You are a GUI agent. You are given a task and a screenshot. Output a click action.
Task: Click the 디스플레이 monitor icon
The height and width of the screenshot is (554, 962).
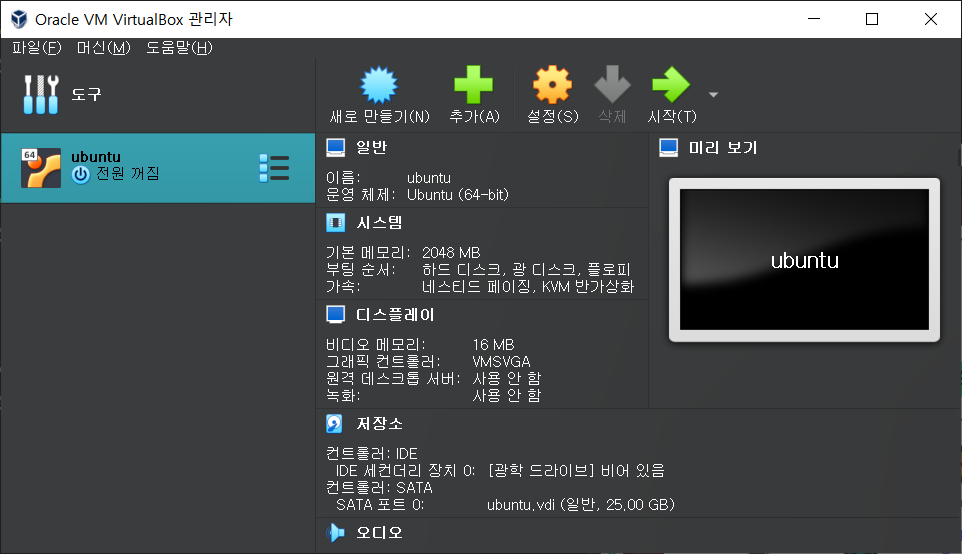pos(336,315)
